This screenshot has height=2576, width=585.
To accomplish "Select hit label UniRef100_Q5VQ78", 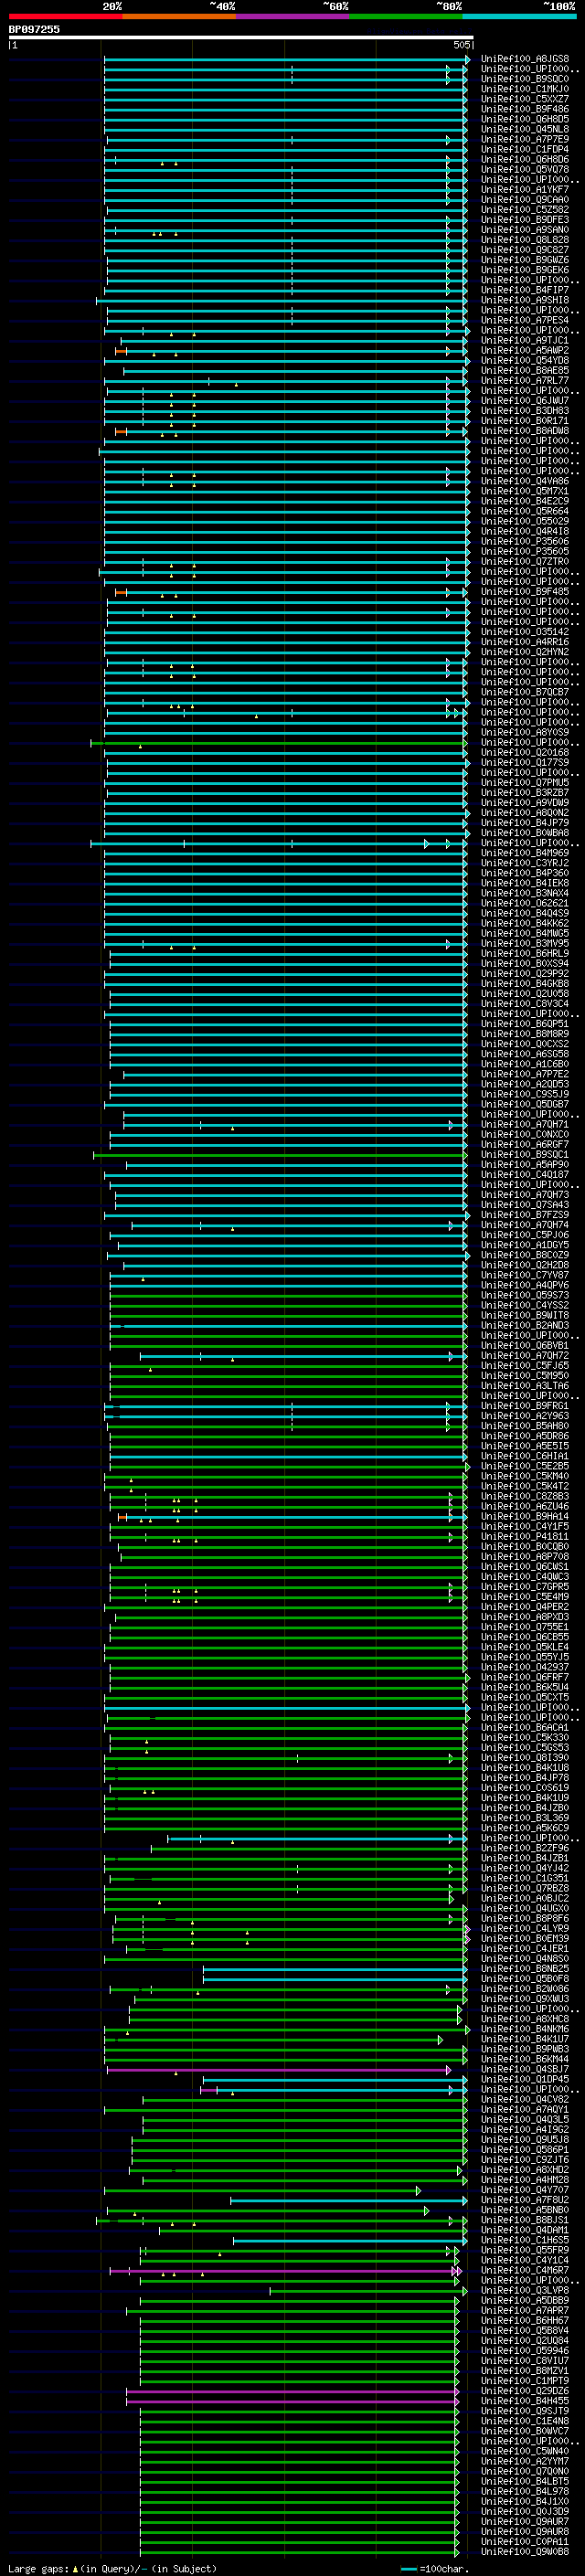I will pos(525,169).
